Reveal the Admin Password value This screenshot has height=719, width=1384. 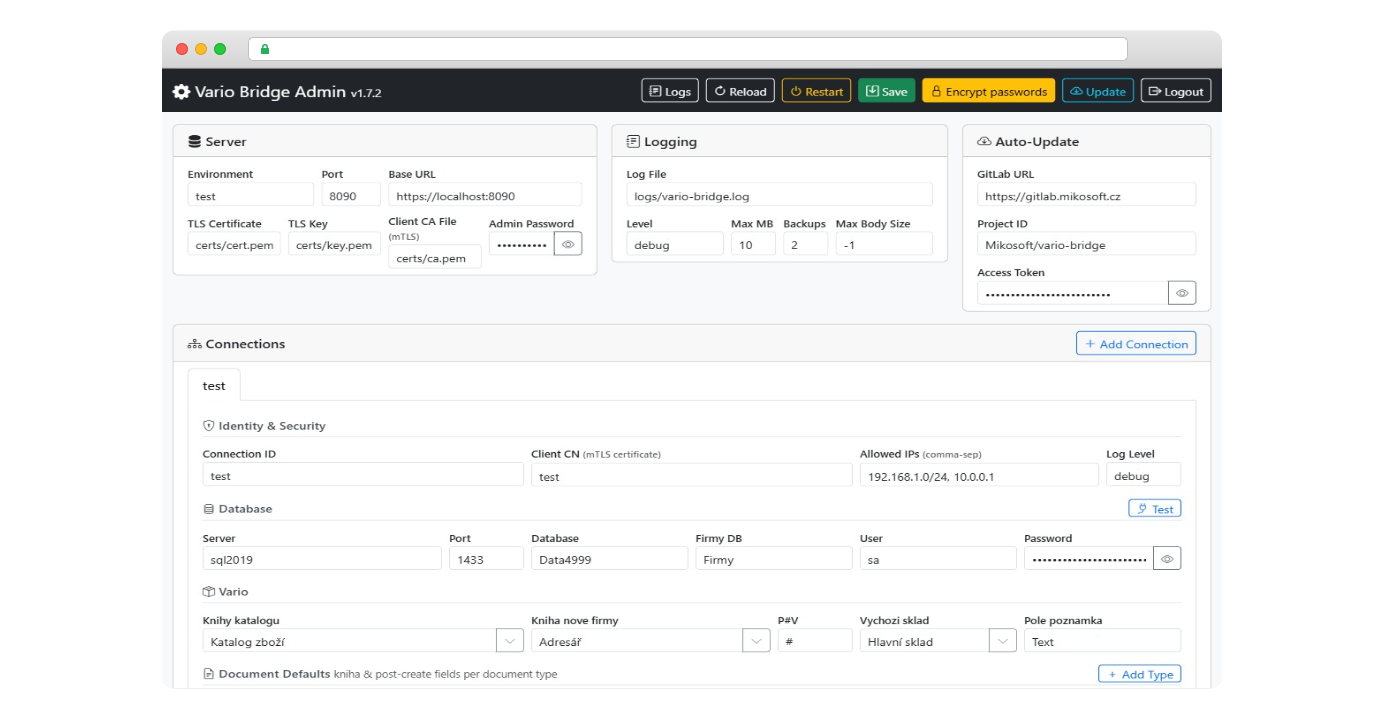[568, 244]
